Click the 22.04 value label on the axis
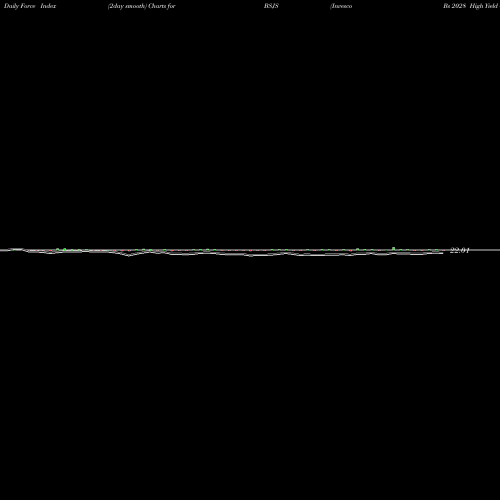 pyautogui.click(x=460, y=250)
